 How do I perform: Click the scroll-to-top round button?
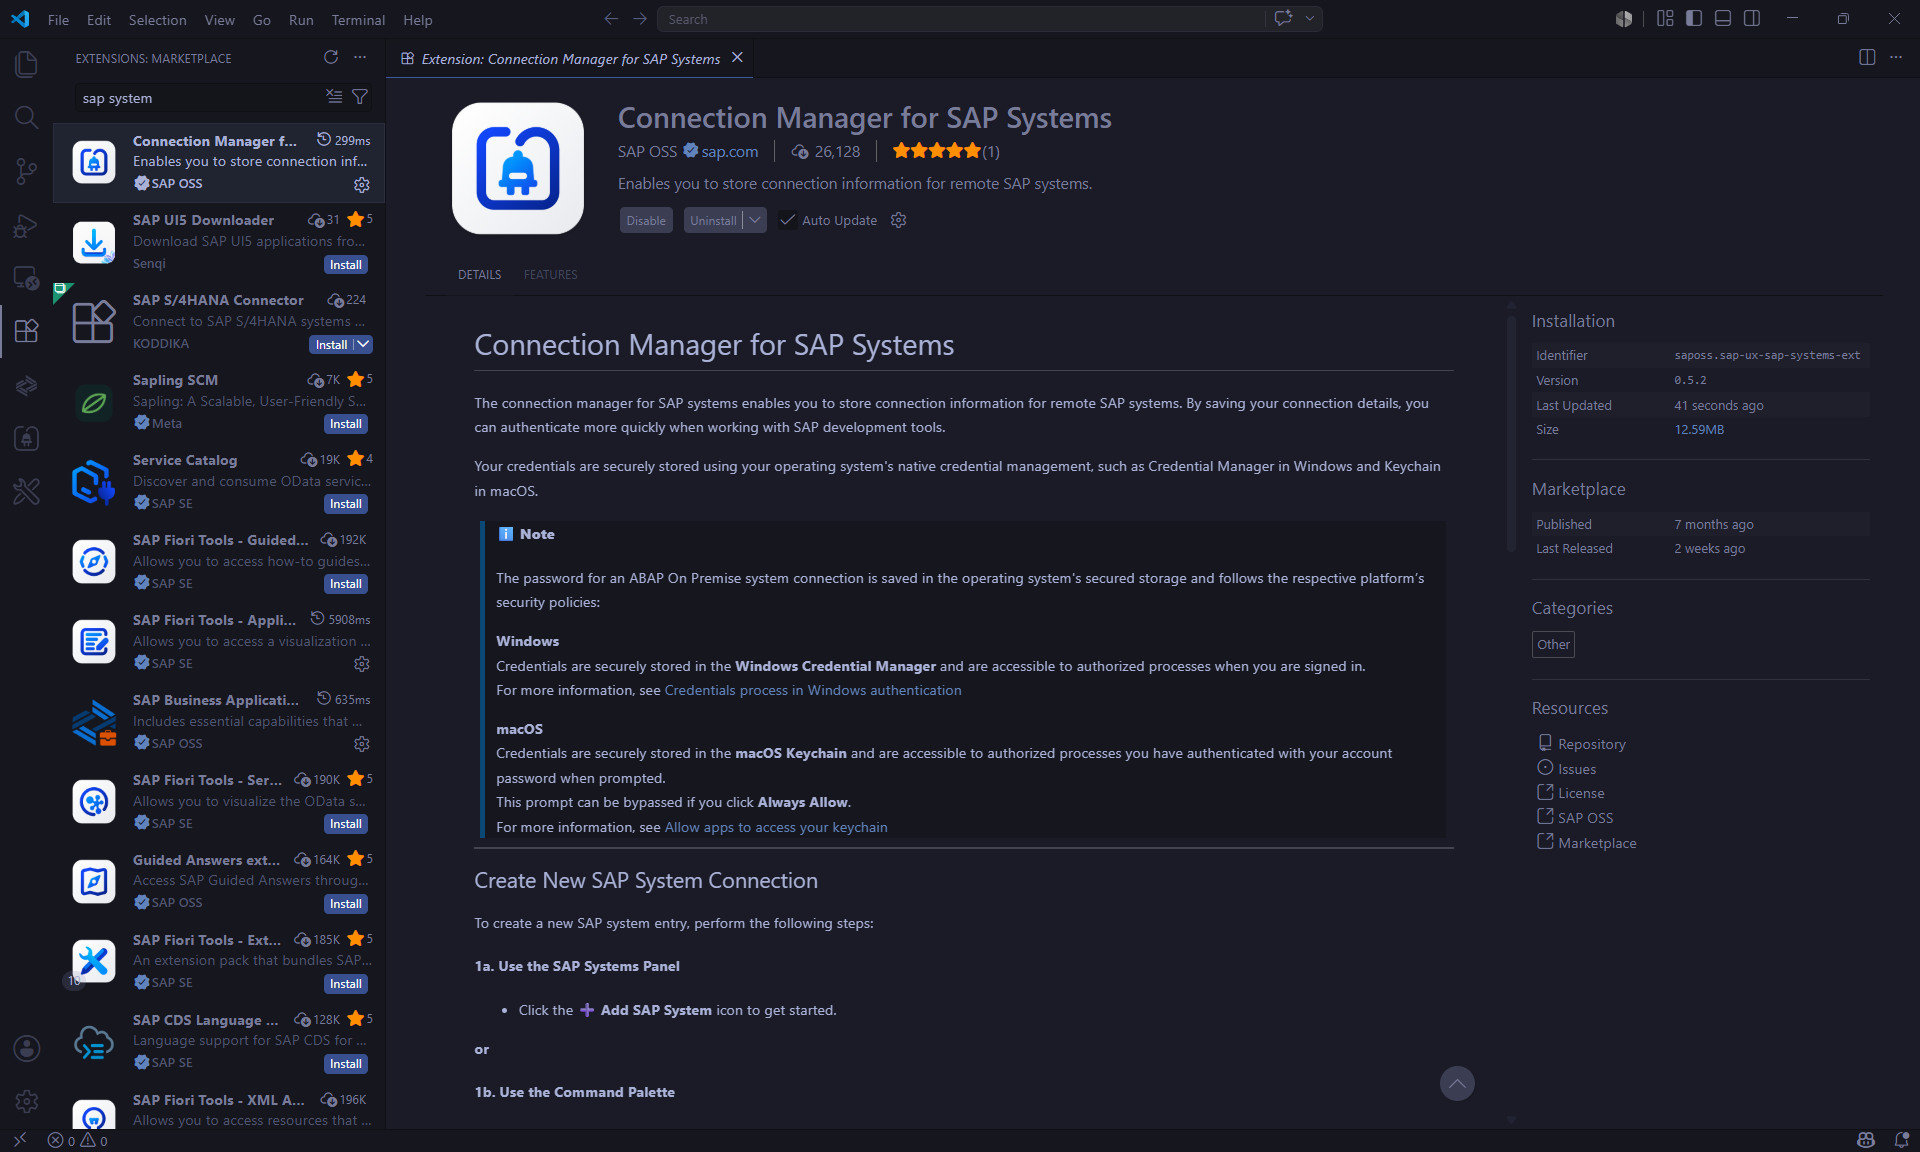click(1457, 1083)
